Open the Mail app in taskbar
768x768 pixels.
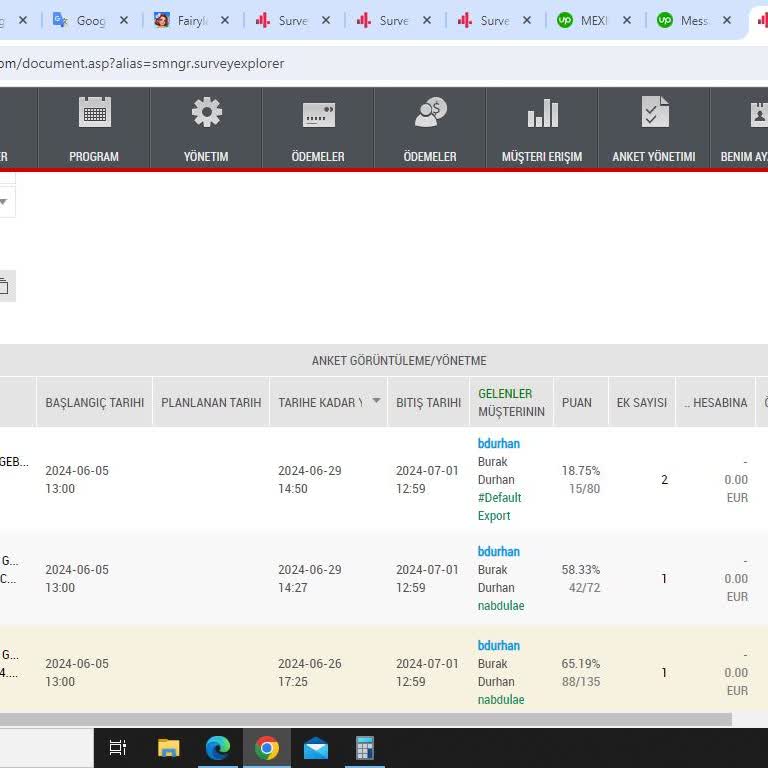(x=316, y=748)
